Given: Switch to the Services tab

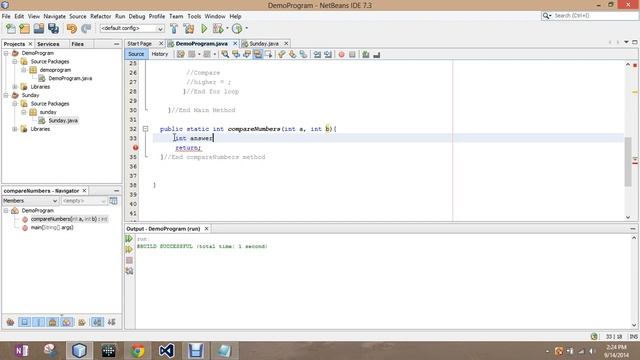Looking at the screenshot, I should point(48,44).
